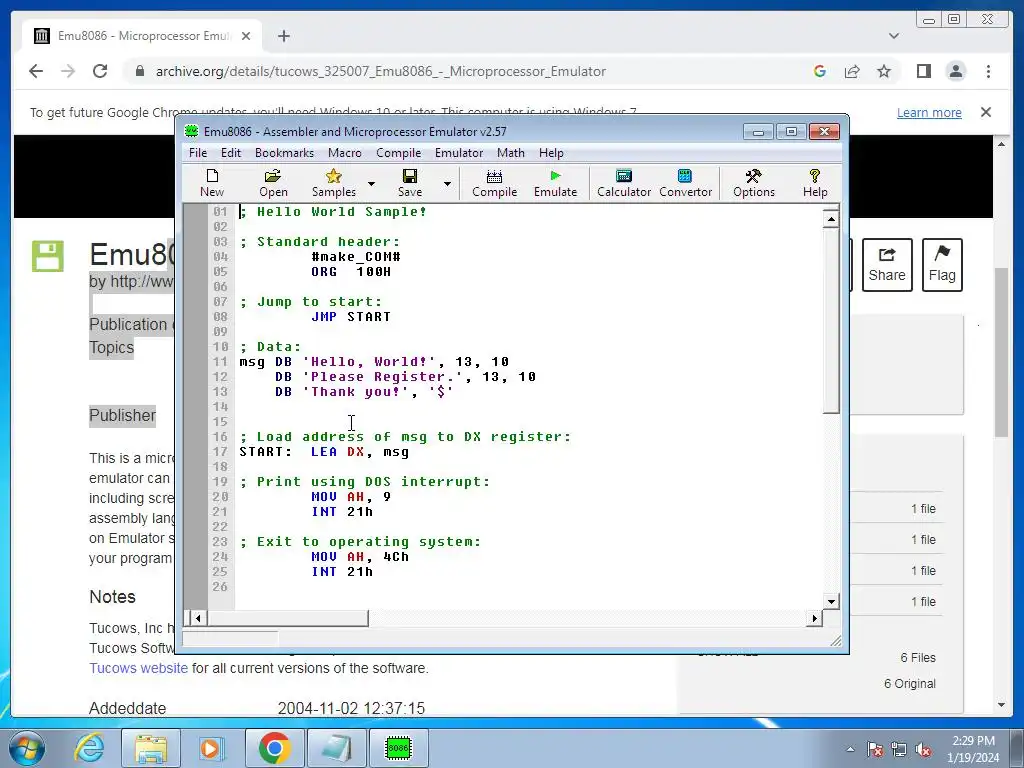The width and height of the screenshot is (1024, 768).
Task: Click the editor scroll down arrow
Action: [831, 601]
